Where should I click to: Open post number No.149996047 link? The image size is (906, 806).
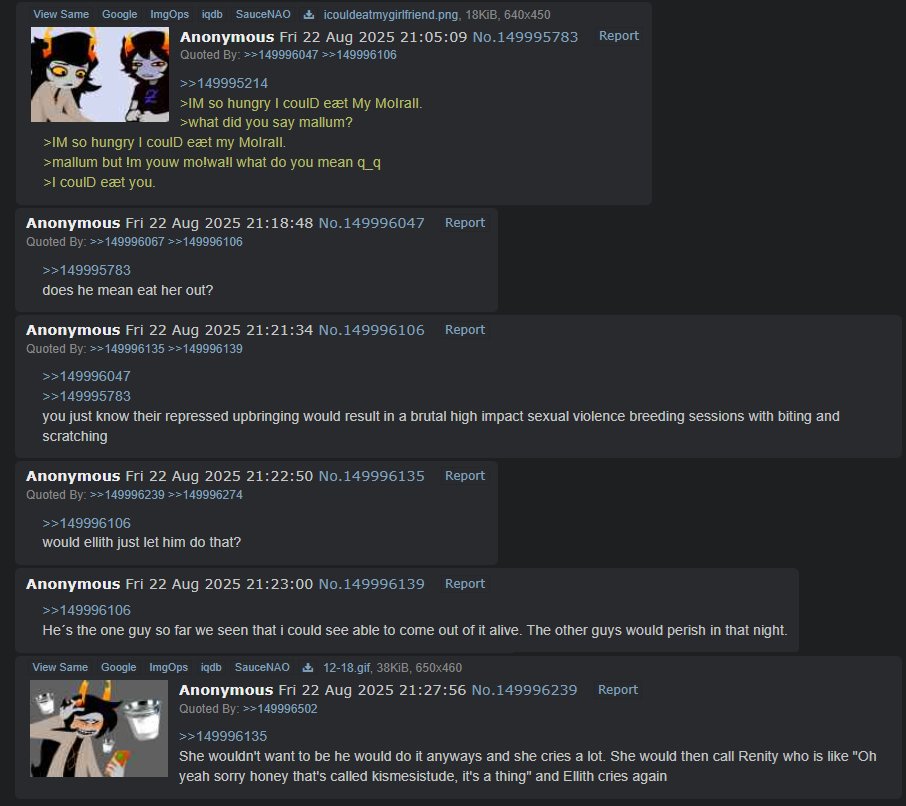click(x=372, y=223)
